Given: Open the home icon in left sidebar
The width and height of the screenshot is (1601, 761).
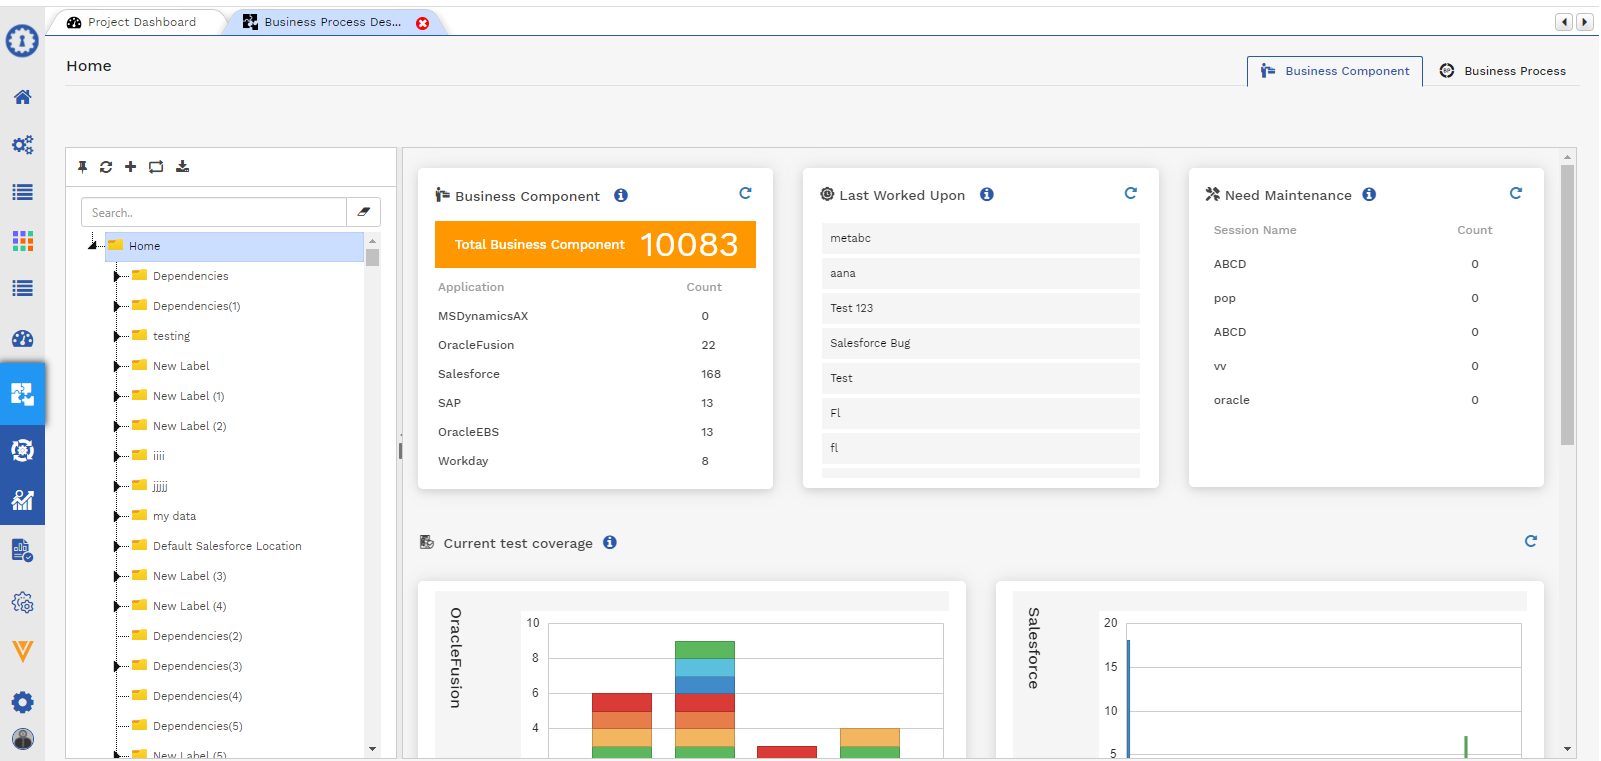Looking at the screenshot, I should 22,97.
